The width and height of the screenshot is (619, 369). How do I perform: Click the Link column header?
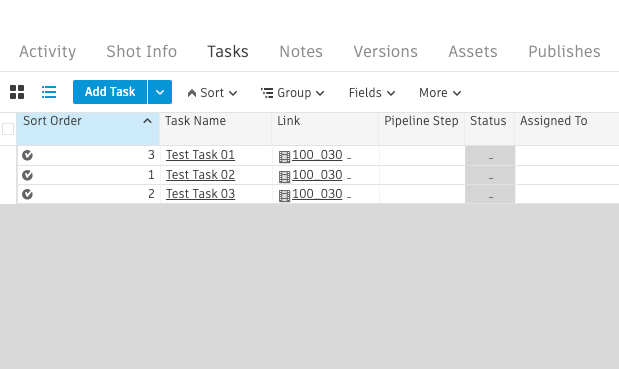tap(325, 129)
